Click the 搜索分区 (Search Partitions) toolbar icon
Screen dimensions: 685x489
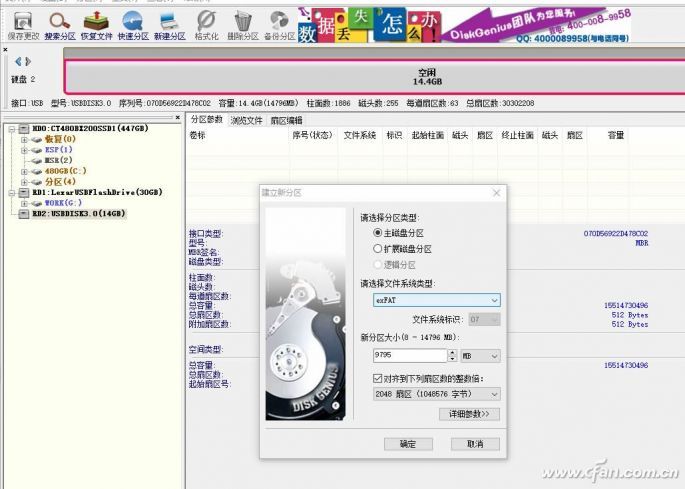coord(61,23)
